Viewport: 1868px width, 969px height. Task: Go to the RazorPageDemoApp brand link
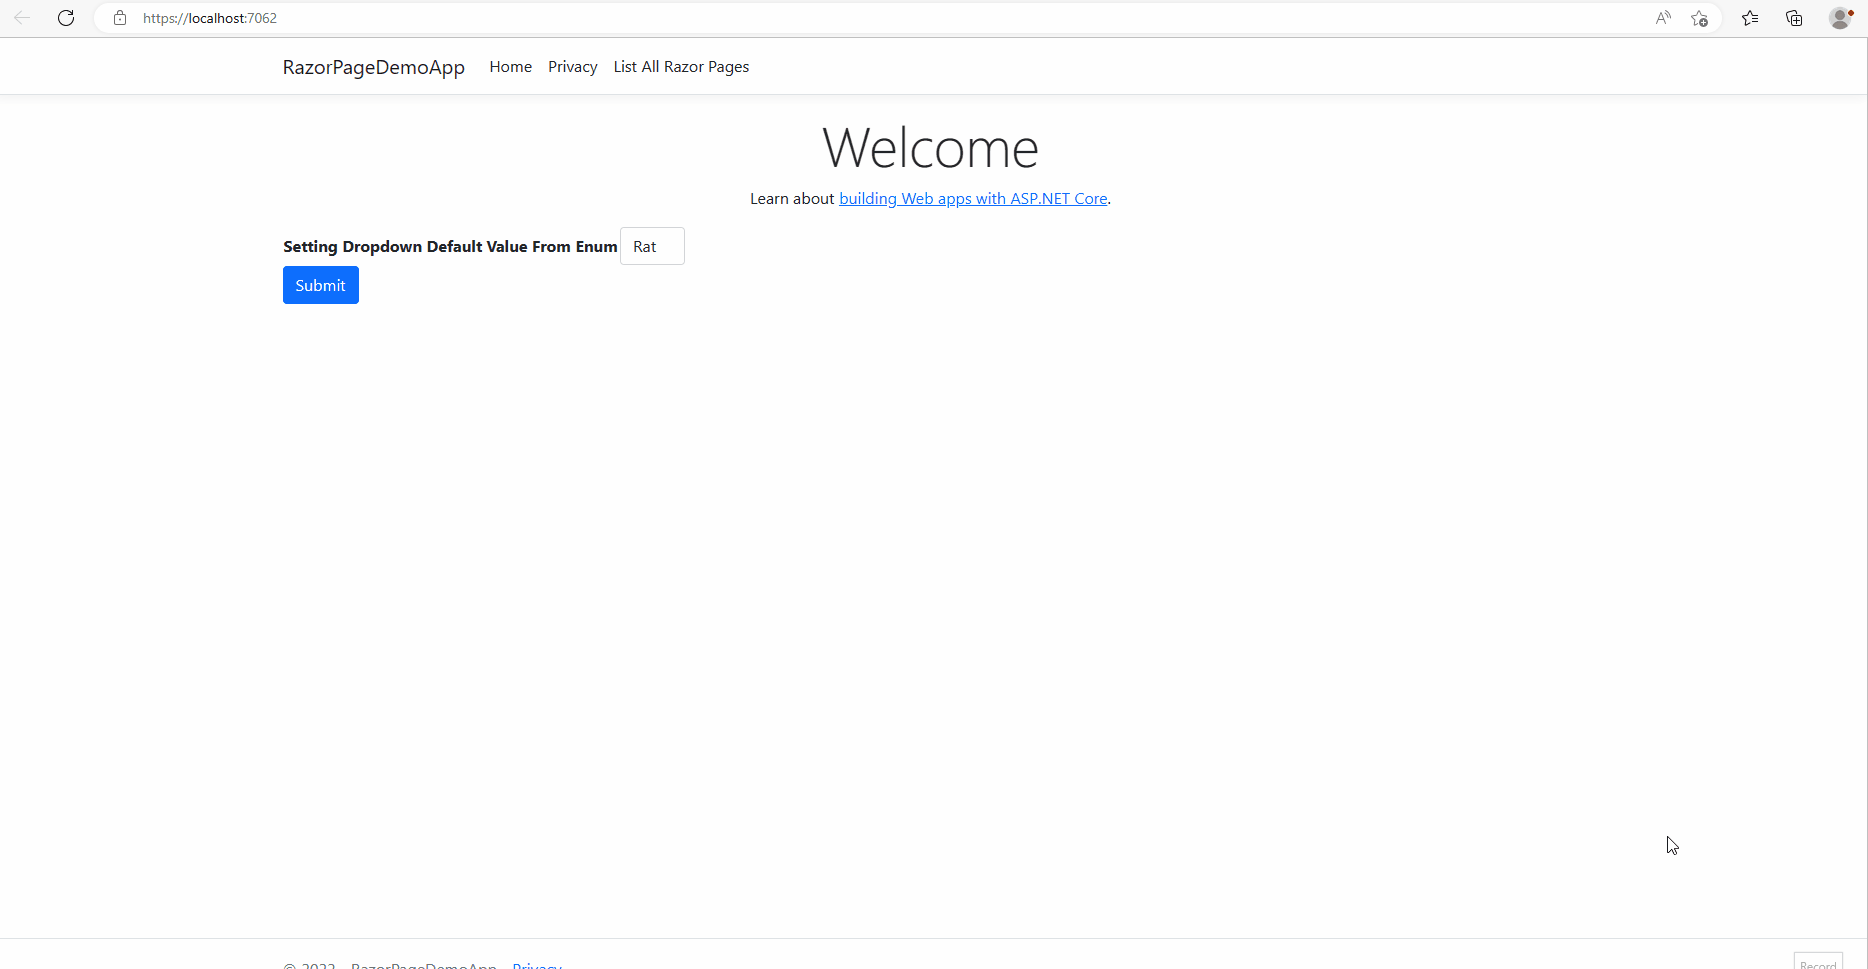coord(374,67)
